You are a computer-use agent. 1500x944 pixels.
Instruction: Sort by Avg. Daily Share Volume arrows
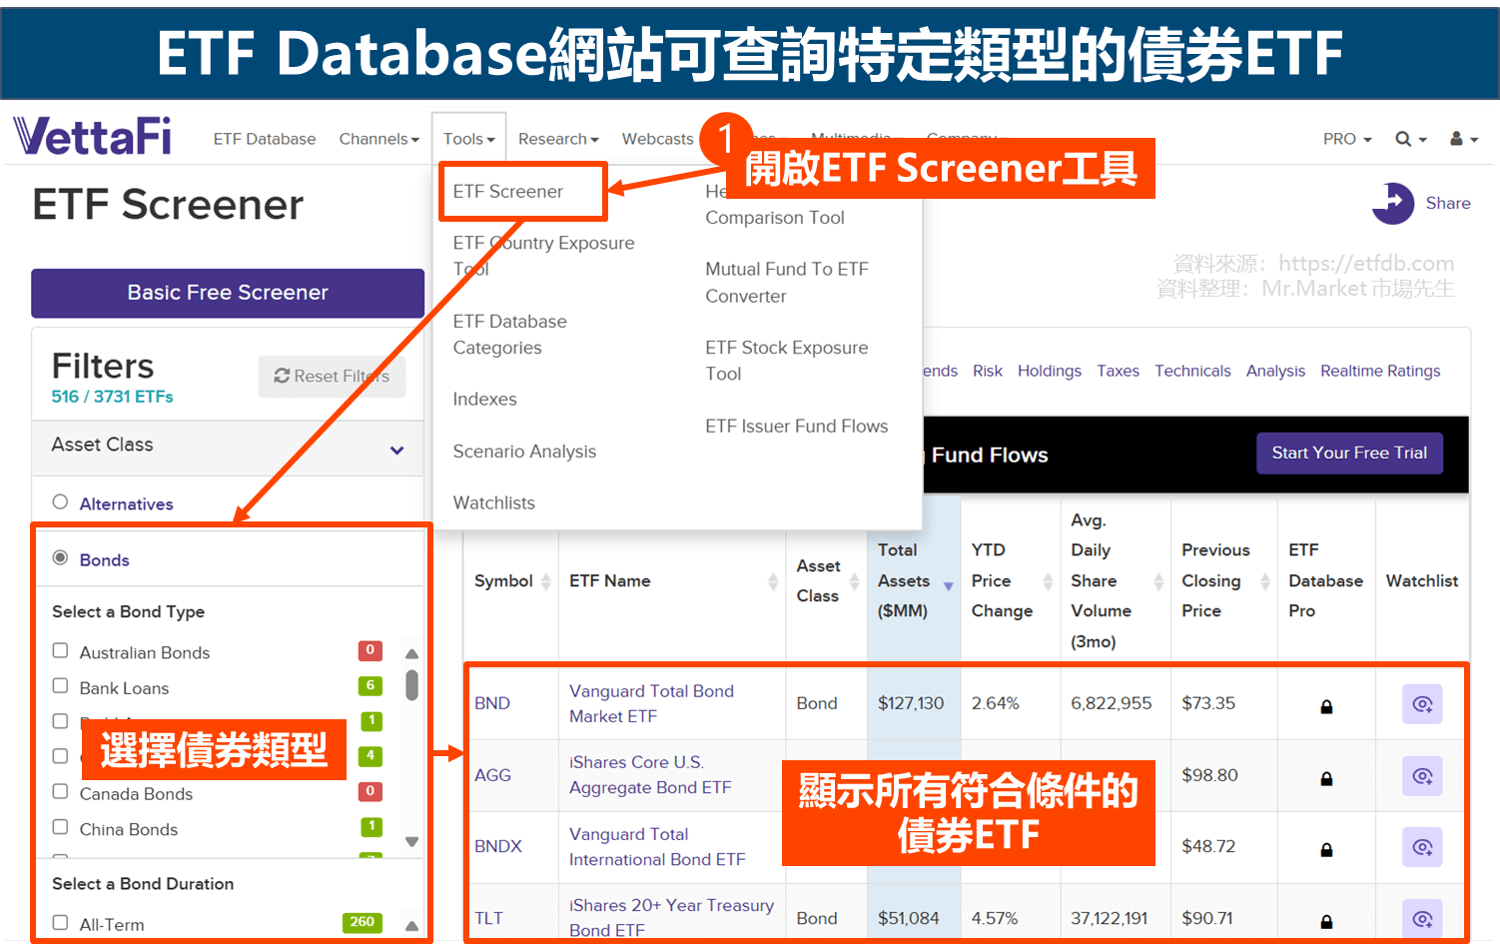(x=1159, y=581)
